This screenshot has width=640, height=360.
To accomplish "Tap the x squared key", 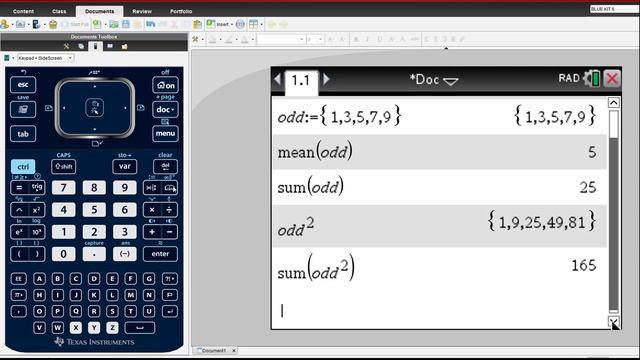I will point(36,210).
